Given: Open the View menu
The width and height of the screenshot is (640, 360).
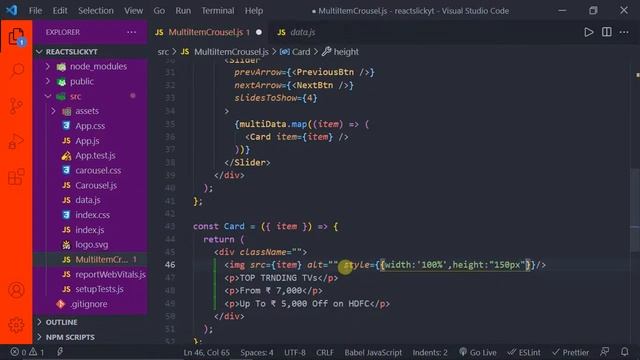Looking at the screenshot, I should pyautogui.click(x=133, y=11).
